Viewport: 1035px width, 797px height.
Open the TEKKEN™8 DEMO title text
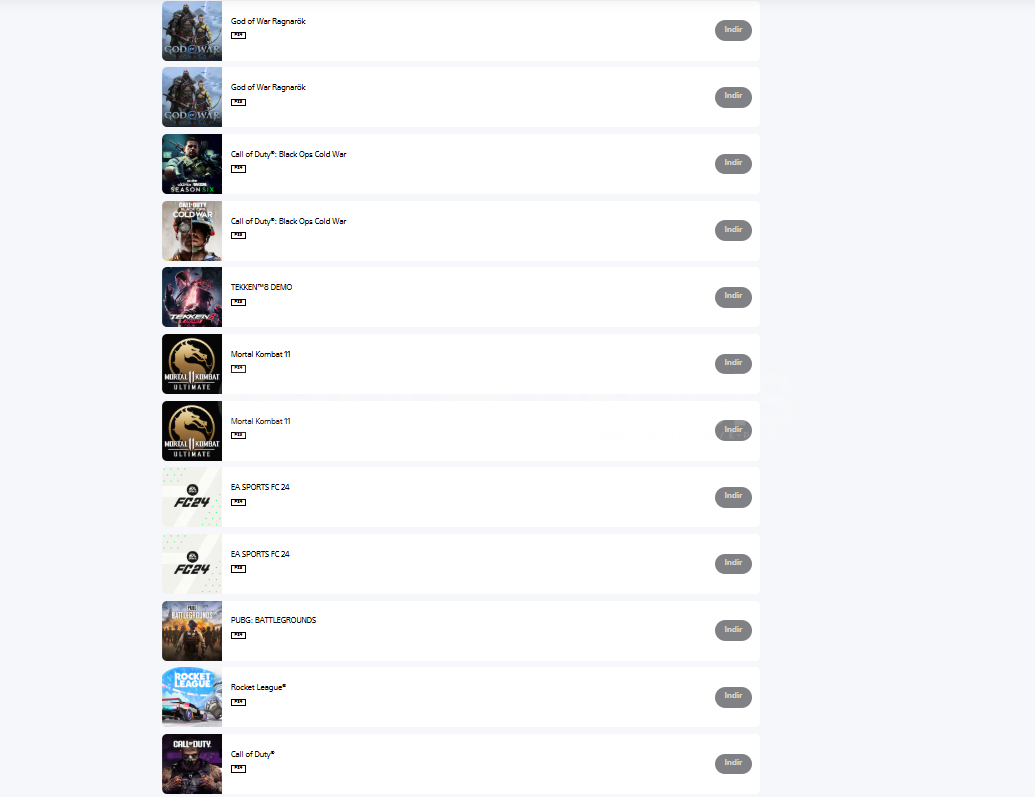coord(261,287)
